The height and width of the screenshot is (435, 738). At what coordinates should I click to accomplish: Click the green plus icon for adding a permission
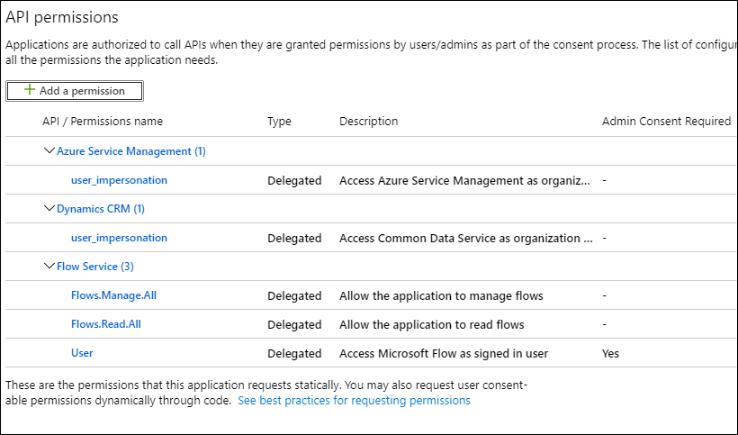pyautogui.click(x=30, y=89)
